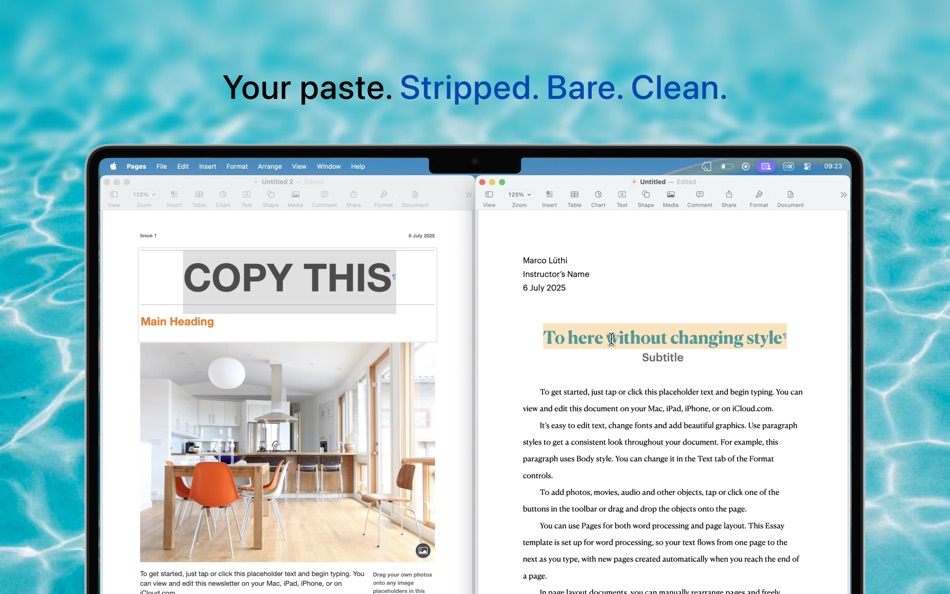Open the Table tool in the left toolbar
The height and width of the screenshot is (594, 950).
(x=199, y=195)
